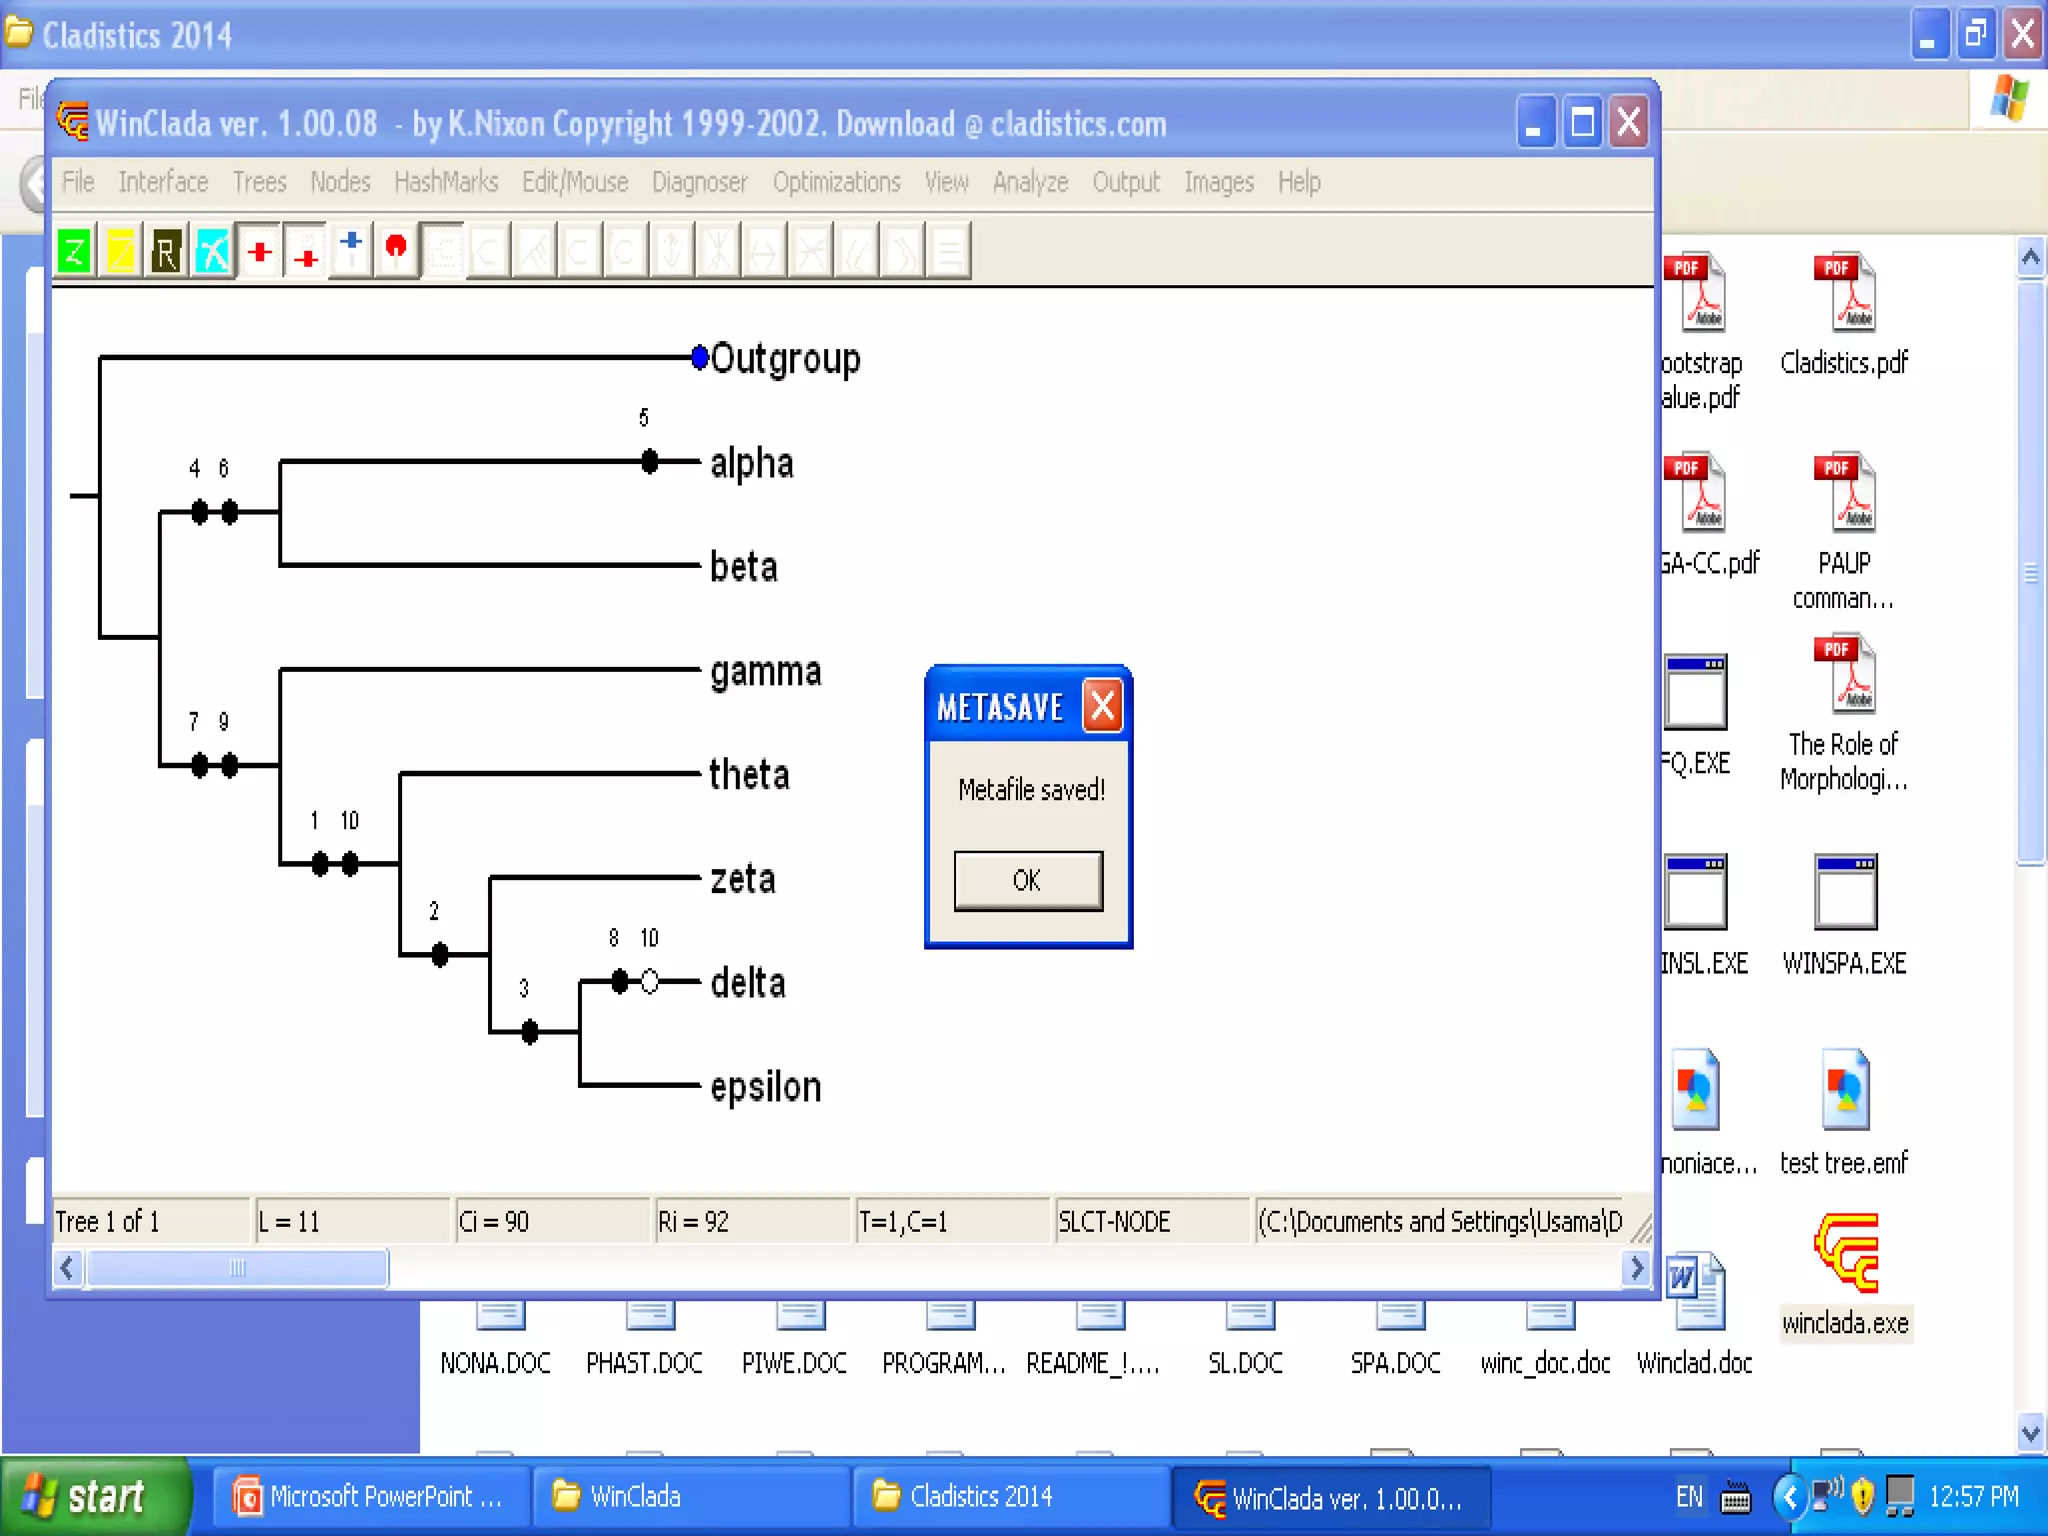
Task: Toggle the large red plus toolbar button
Action: (x=259, y=250)
